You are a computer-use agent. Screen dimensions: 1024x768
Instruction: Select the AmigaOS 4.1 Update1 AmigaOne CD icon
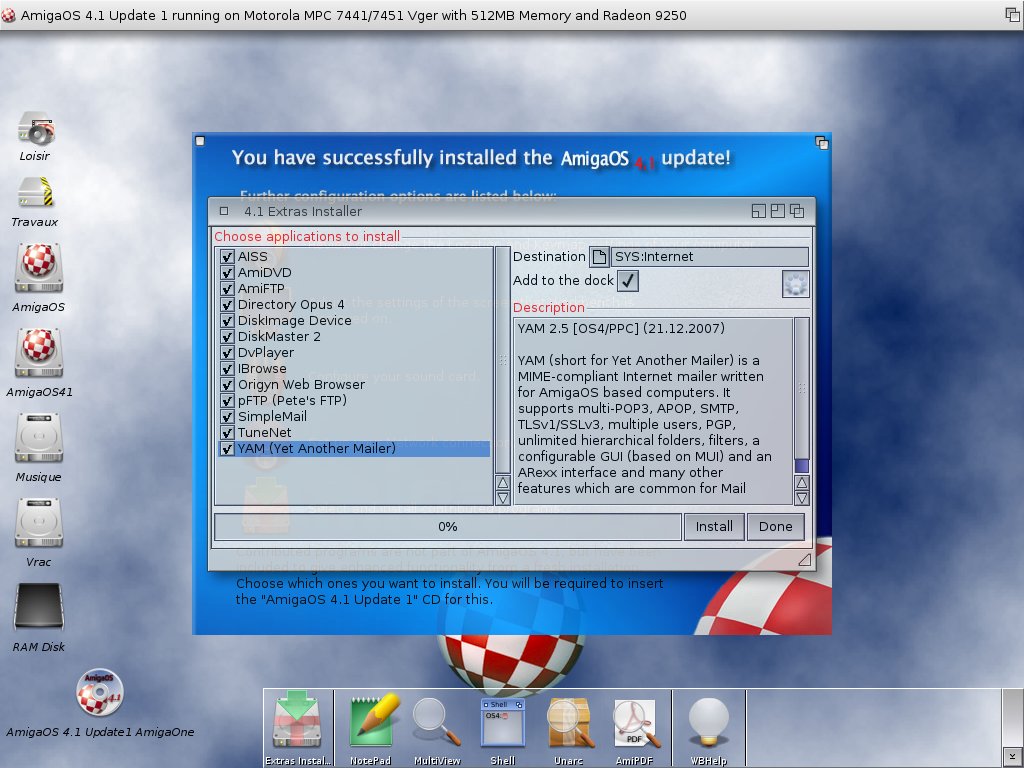99,692
